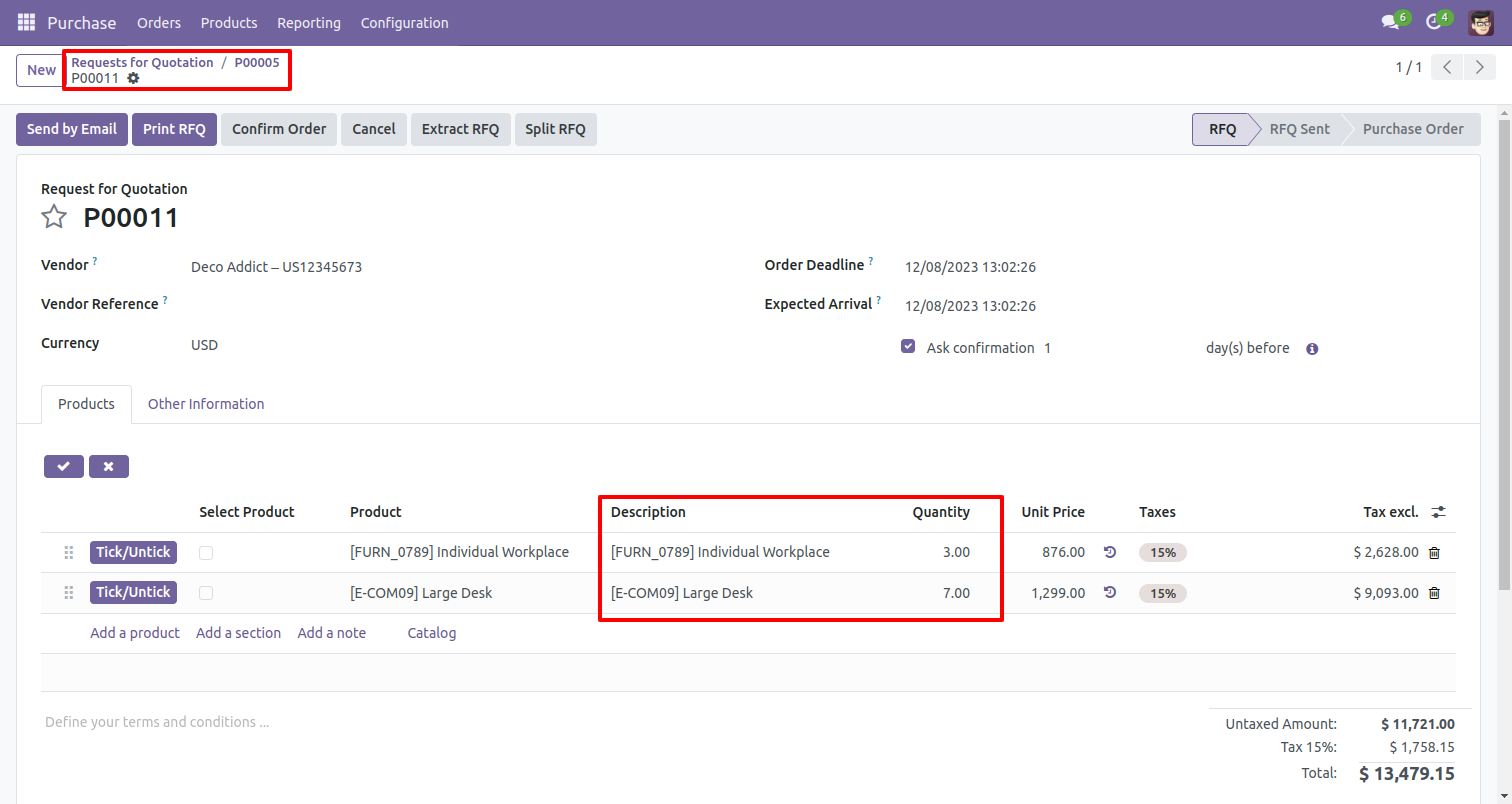Click Add a section link
Image resolution: width=1512 pixels, height=804 pixels.
(x=238, y=633)
